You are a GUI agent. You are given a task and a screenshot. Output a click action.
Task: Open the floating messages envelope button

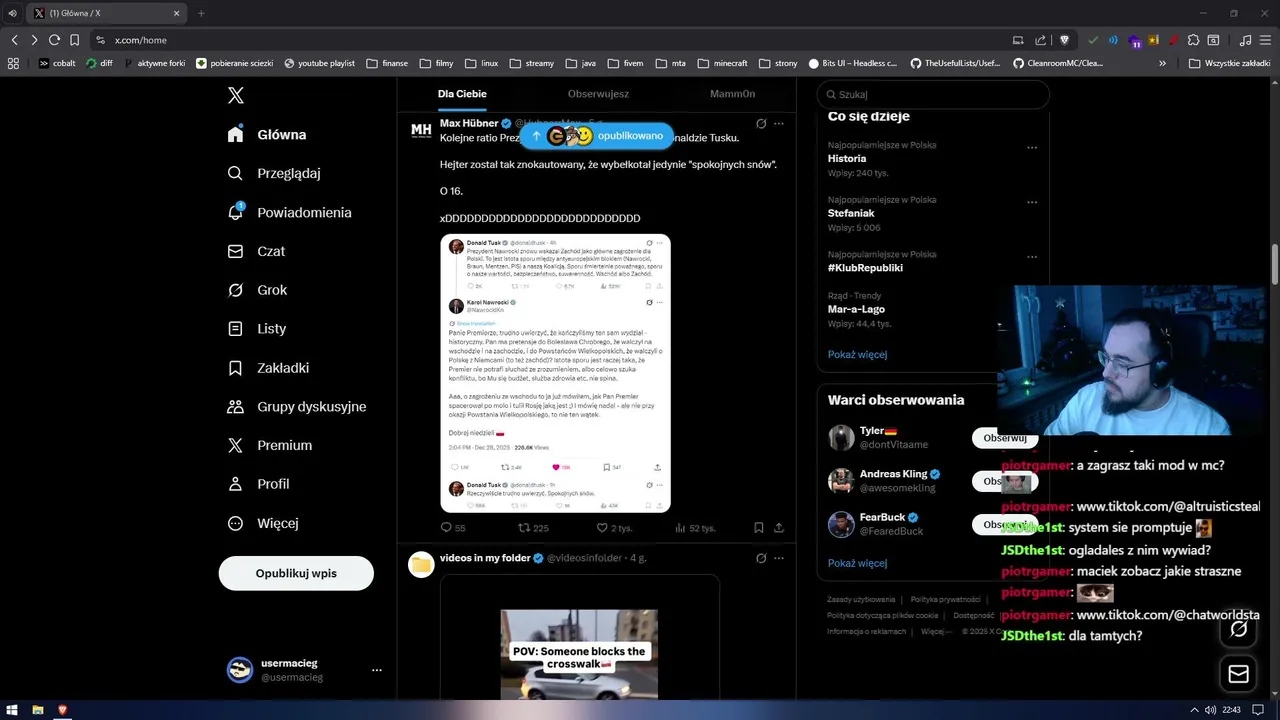click(1239, 674)
